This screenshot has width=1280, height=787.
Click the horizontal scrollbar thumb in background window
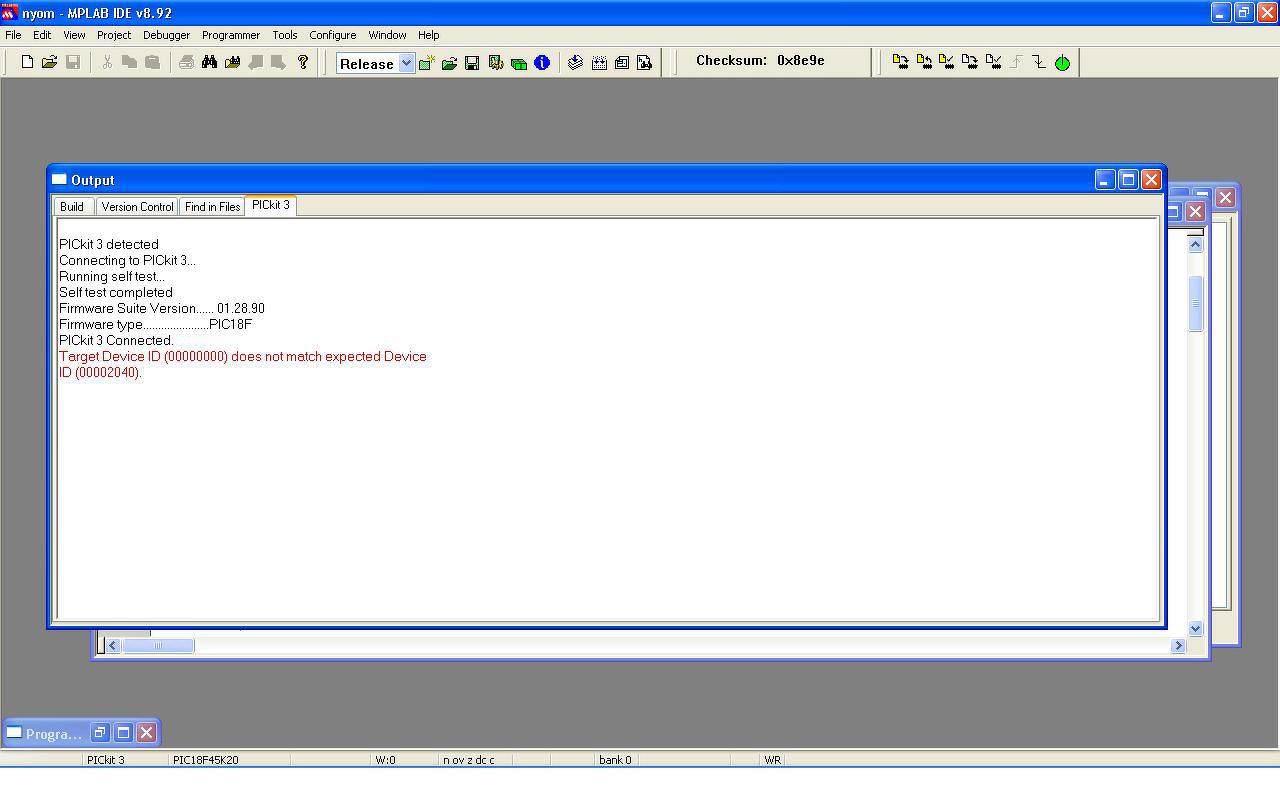coord(158,645)
